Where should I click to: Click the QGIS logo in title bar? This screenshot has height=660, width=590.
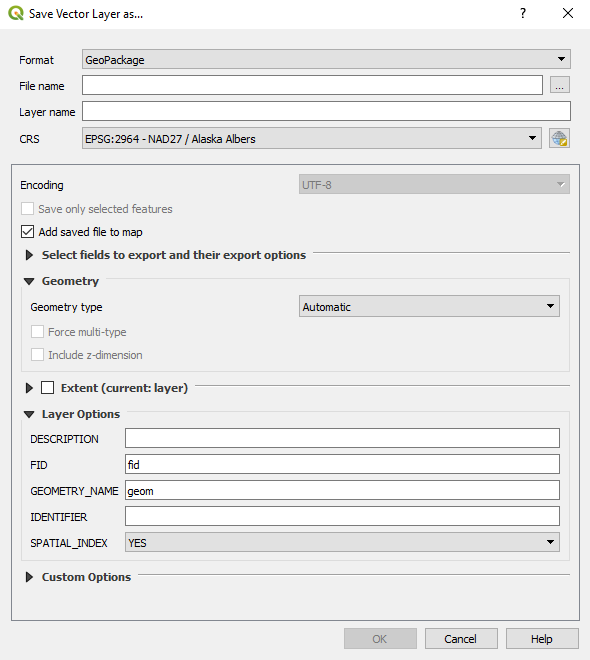(16, 13)
